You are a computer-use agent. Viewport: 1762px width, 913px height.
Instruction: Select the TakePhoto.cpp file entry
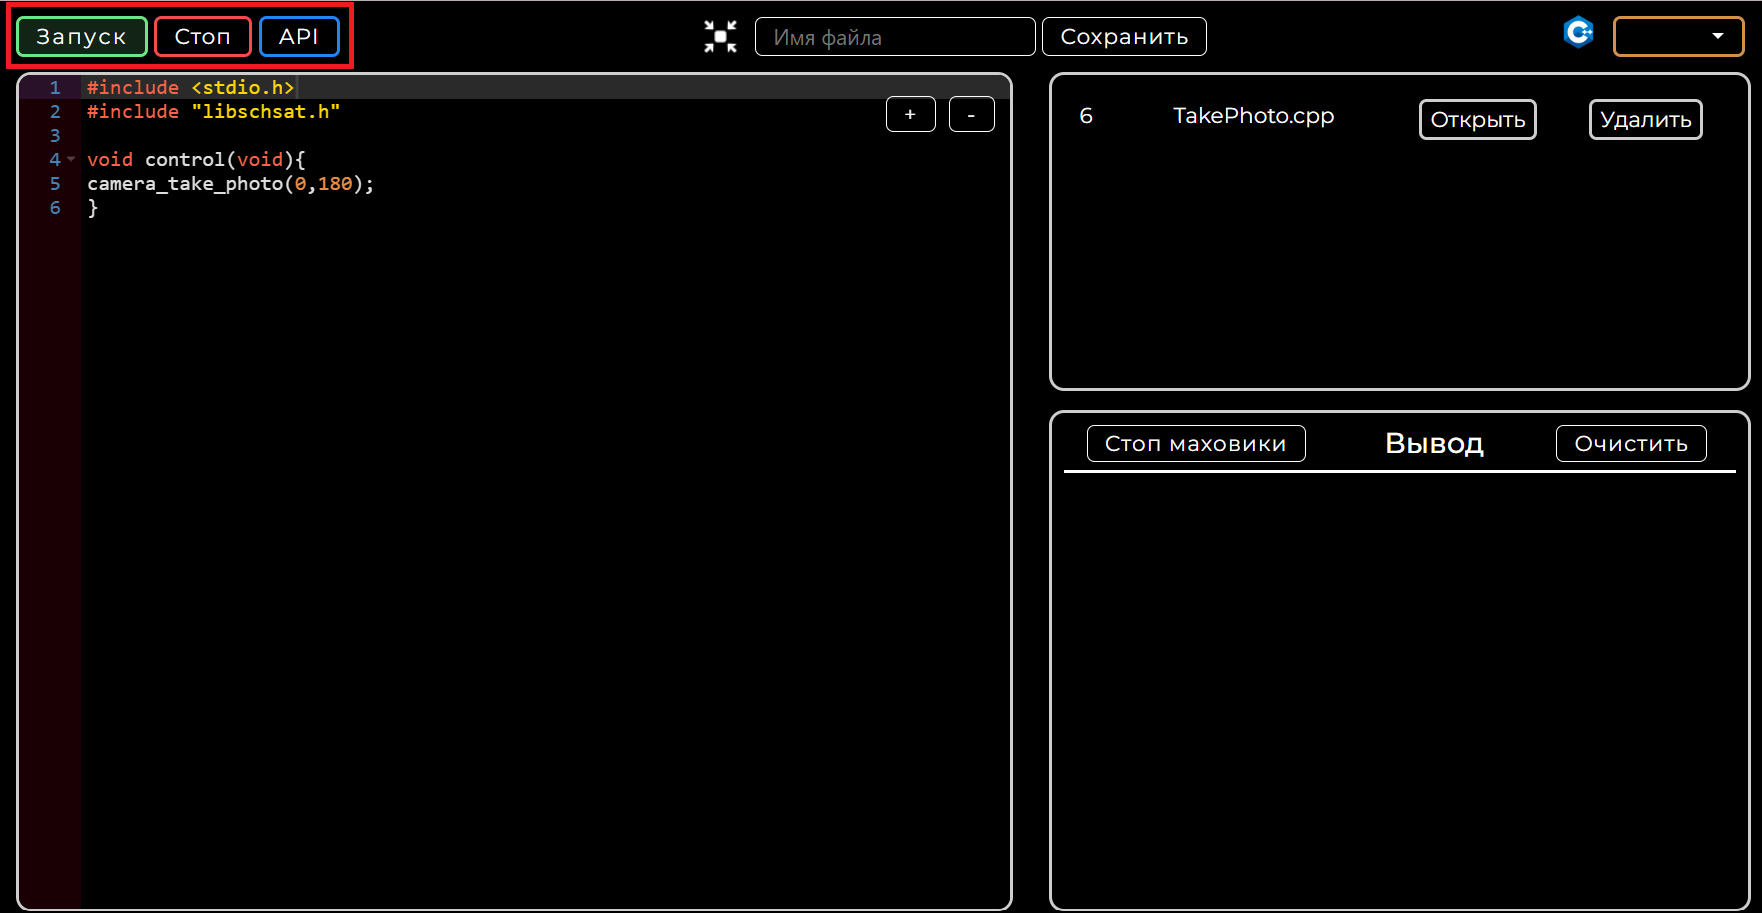pyautogui.click(x=1253, y=116)
